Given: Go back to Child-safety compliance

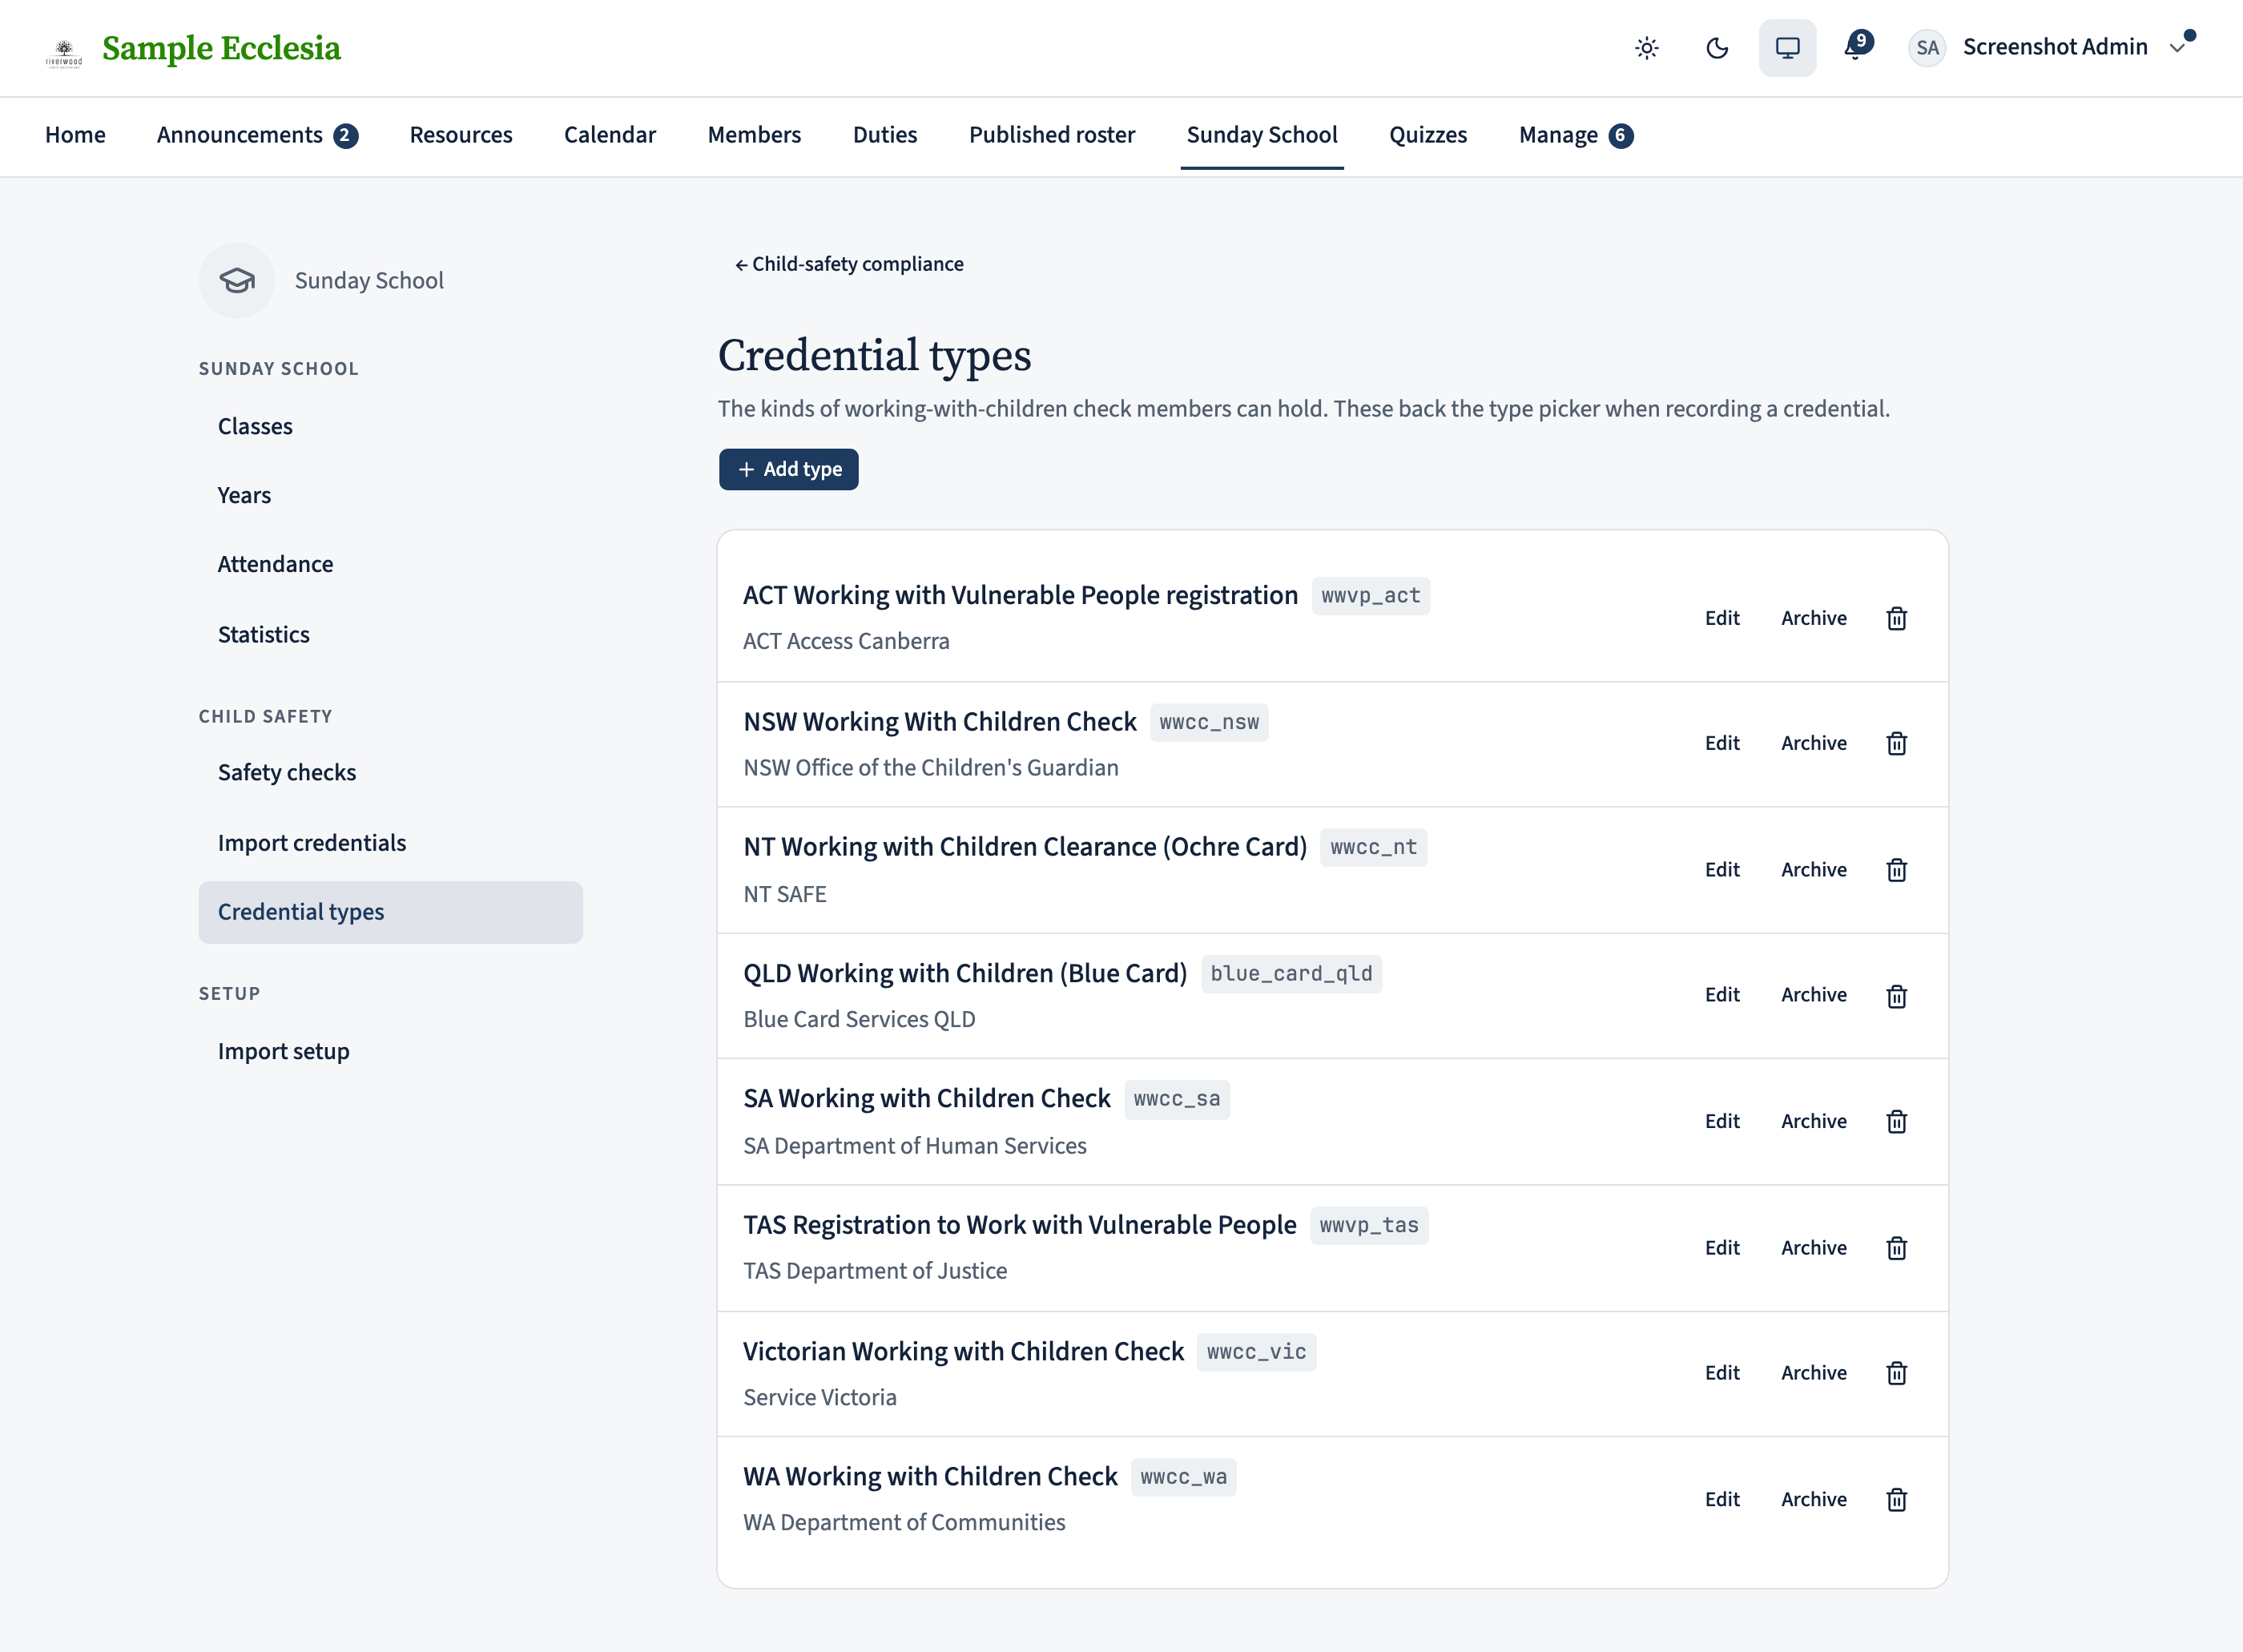Looking at the screenshot, I should 849,264.
